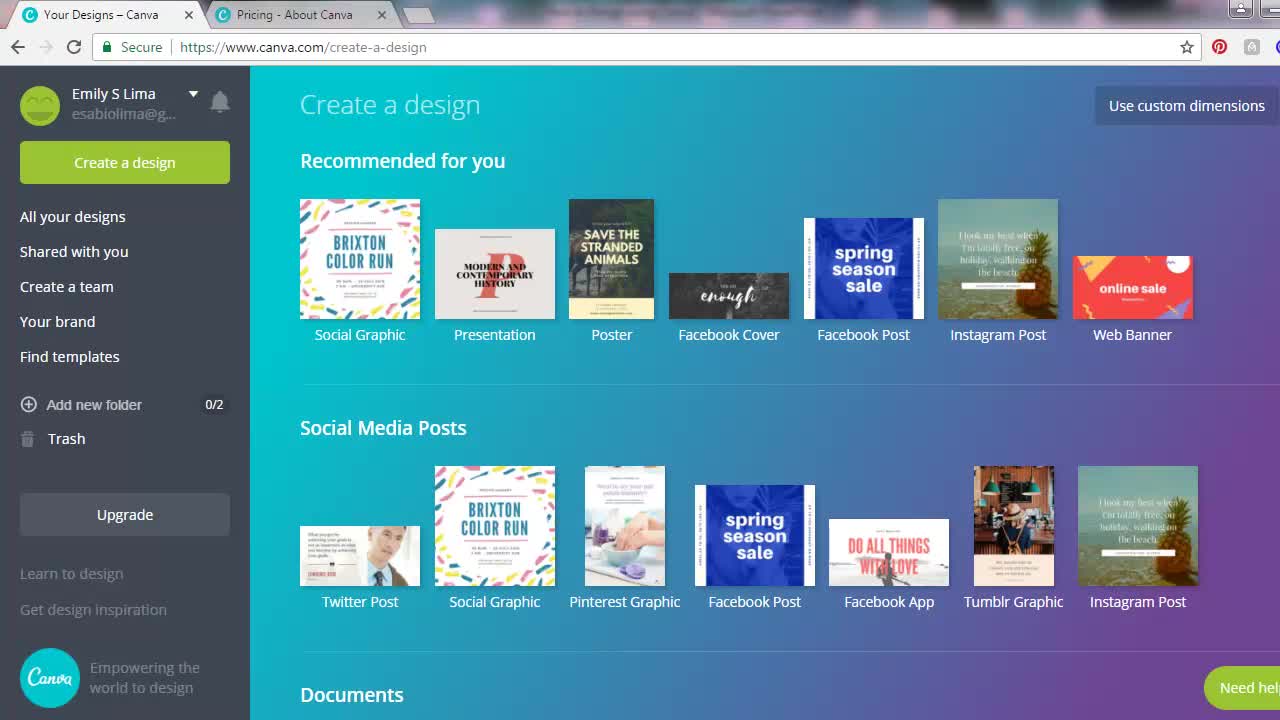Click Add new folder
This screenshot has width=1280, height=720.
point(94,405)
